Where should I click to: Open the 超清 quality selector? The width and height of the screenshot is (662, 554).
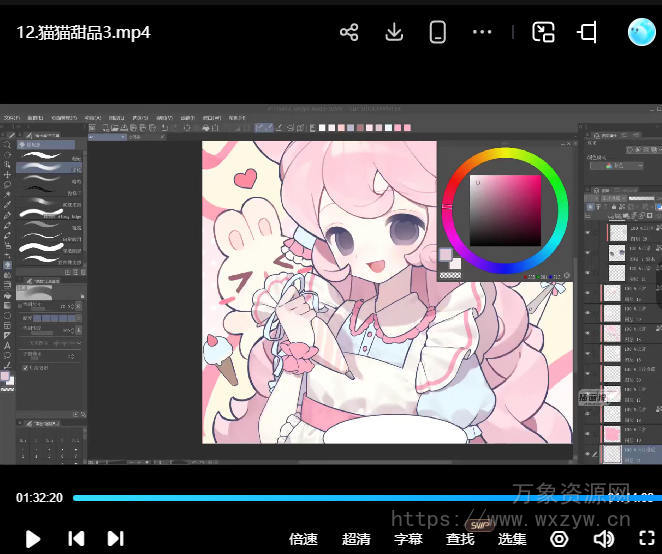[x=356, y=539]
